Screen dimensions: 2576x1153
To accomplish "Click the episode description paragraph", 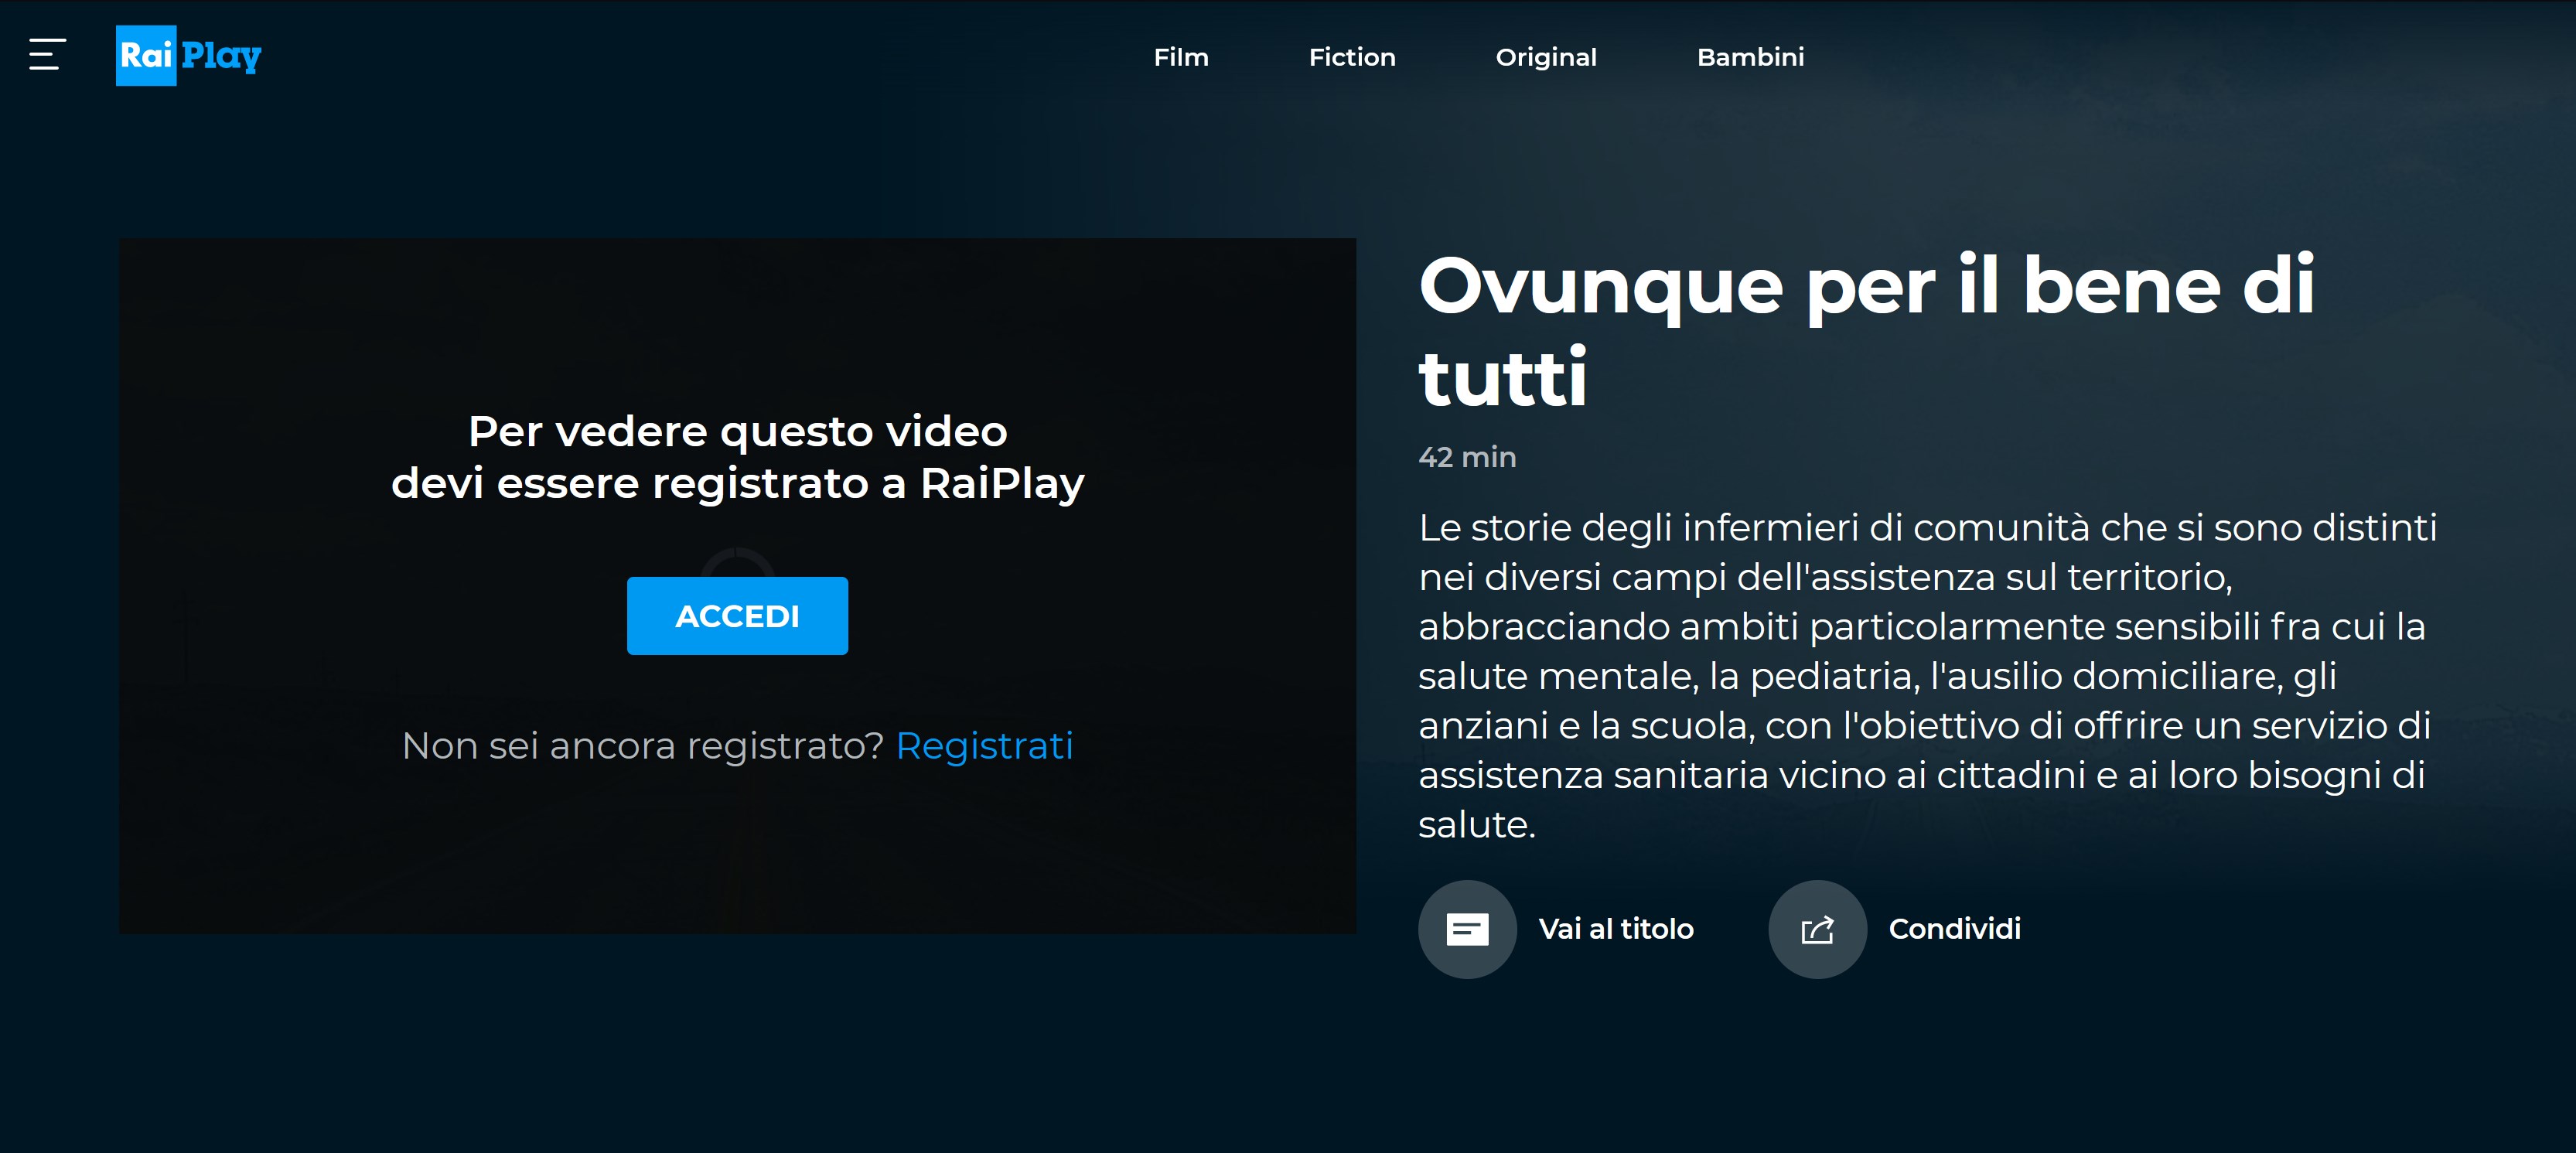I will click(x=1926, y=675).
